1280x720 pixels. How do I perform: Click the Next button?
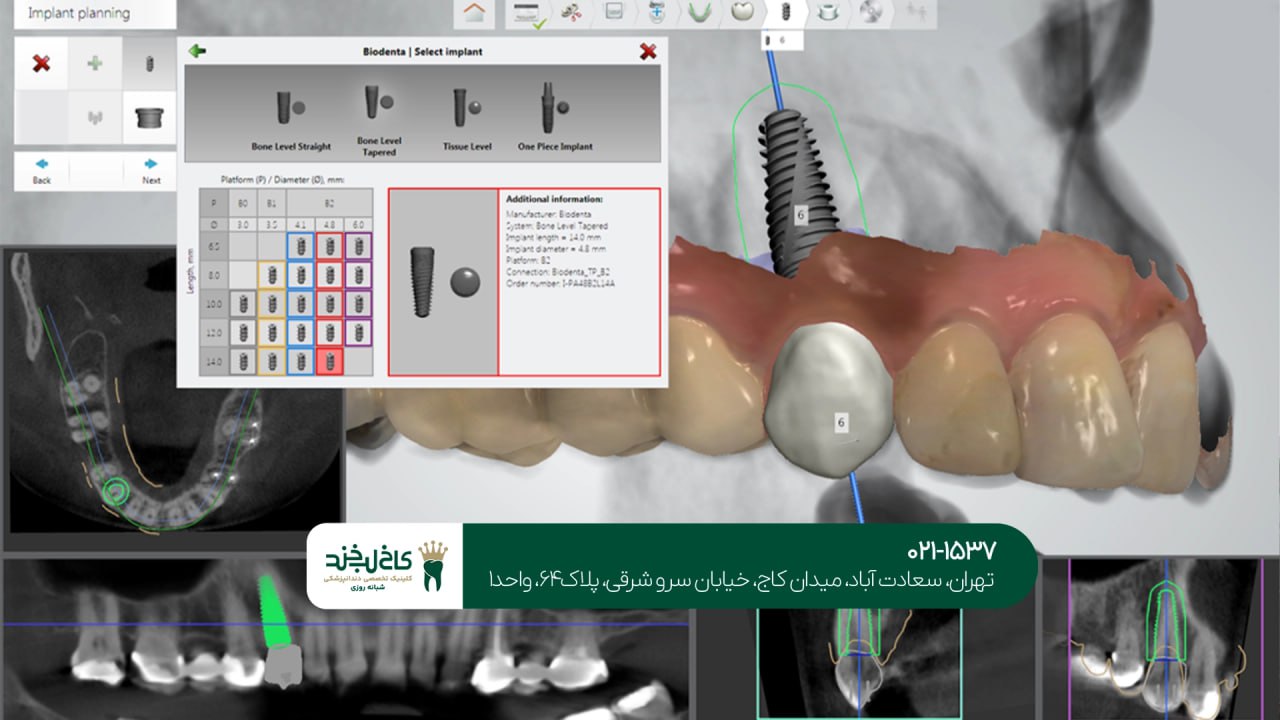click(x=150, y=170)
